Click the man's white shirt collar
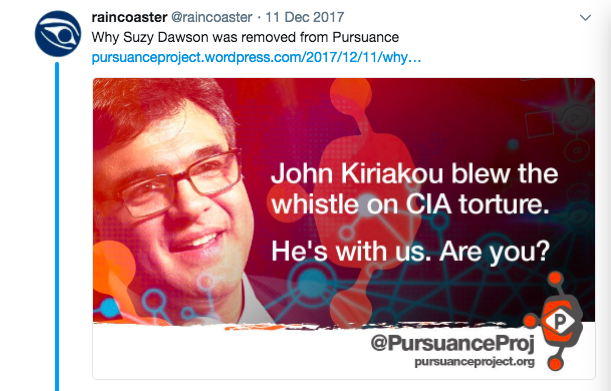The width and height of the screenshot is (611, 391). tap(251, 298)
